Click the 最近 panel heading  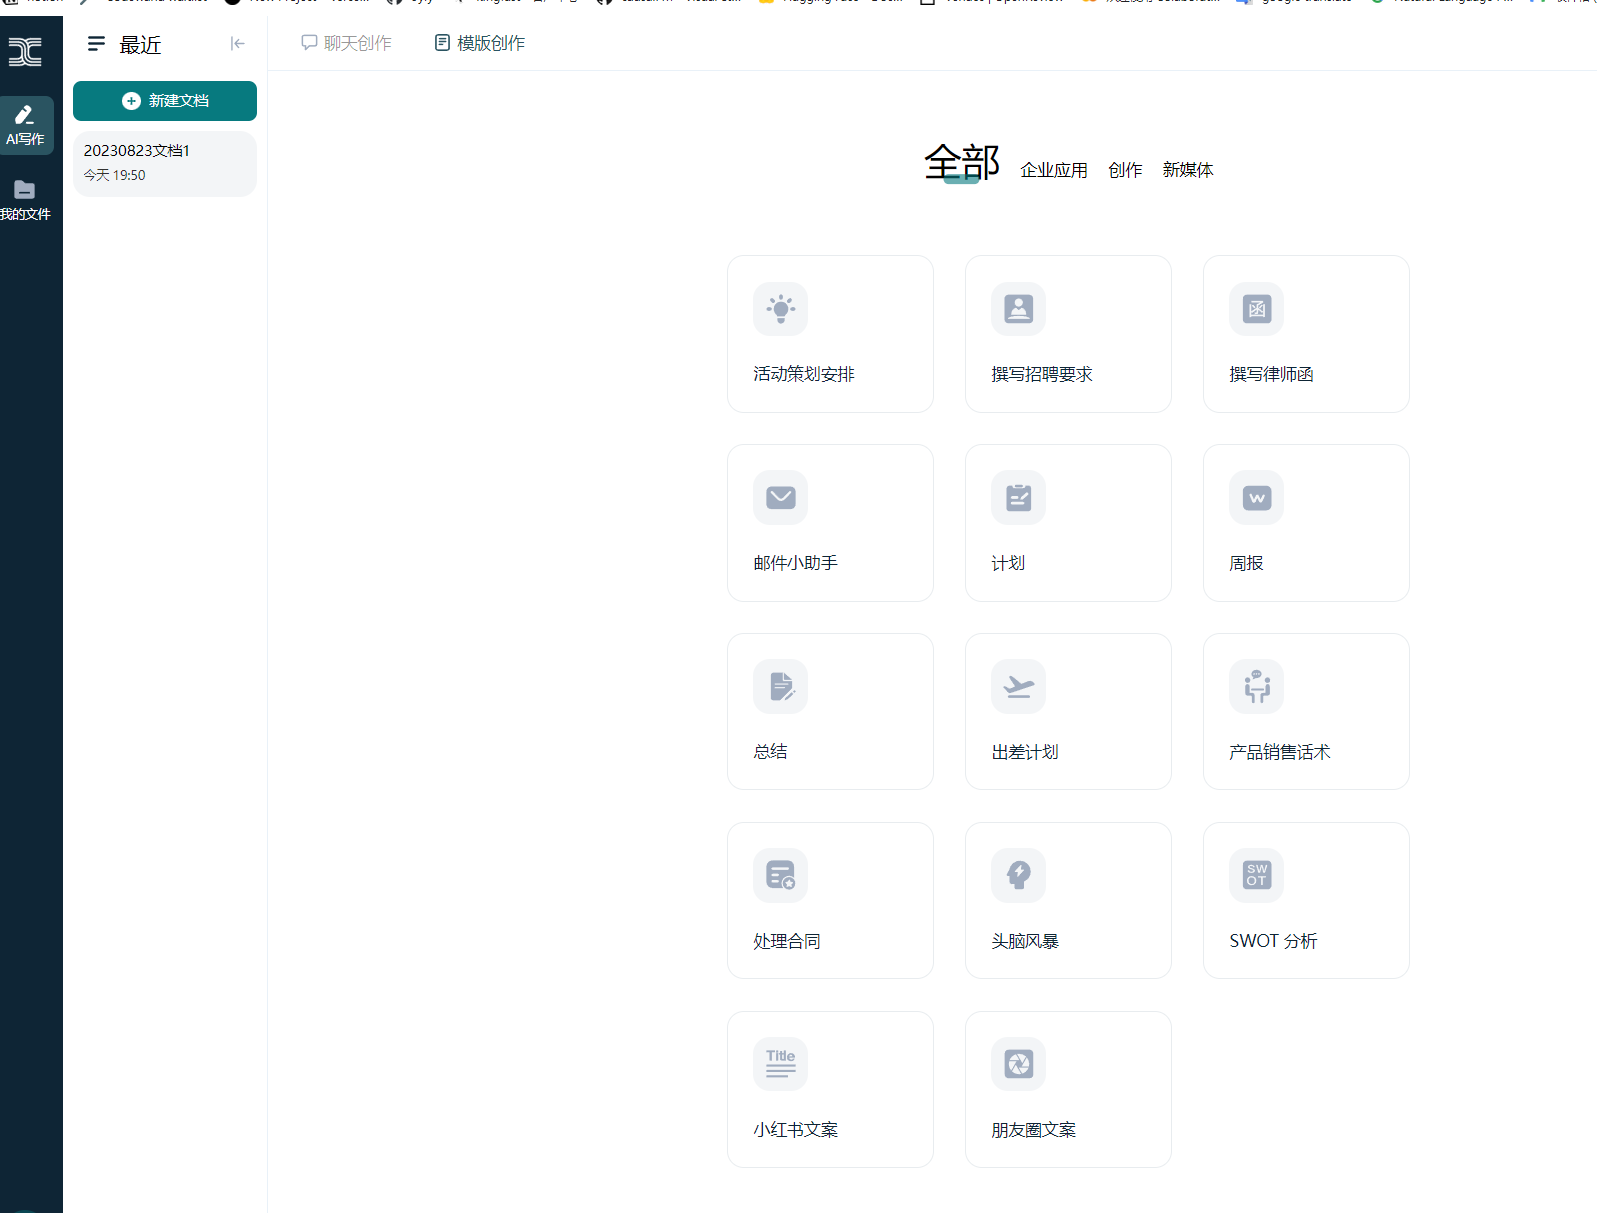[x=140, y=45]
